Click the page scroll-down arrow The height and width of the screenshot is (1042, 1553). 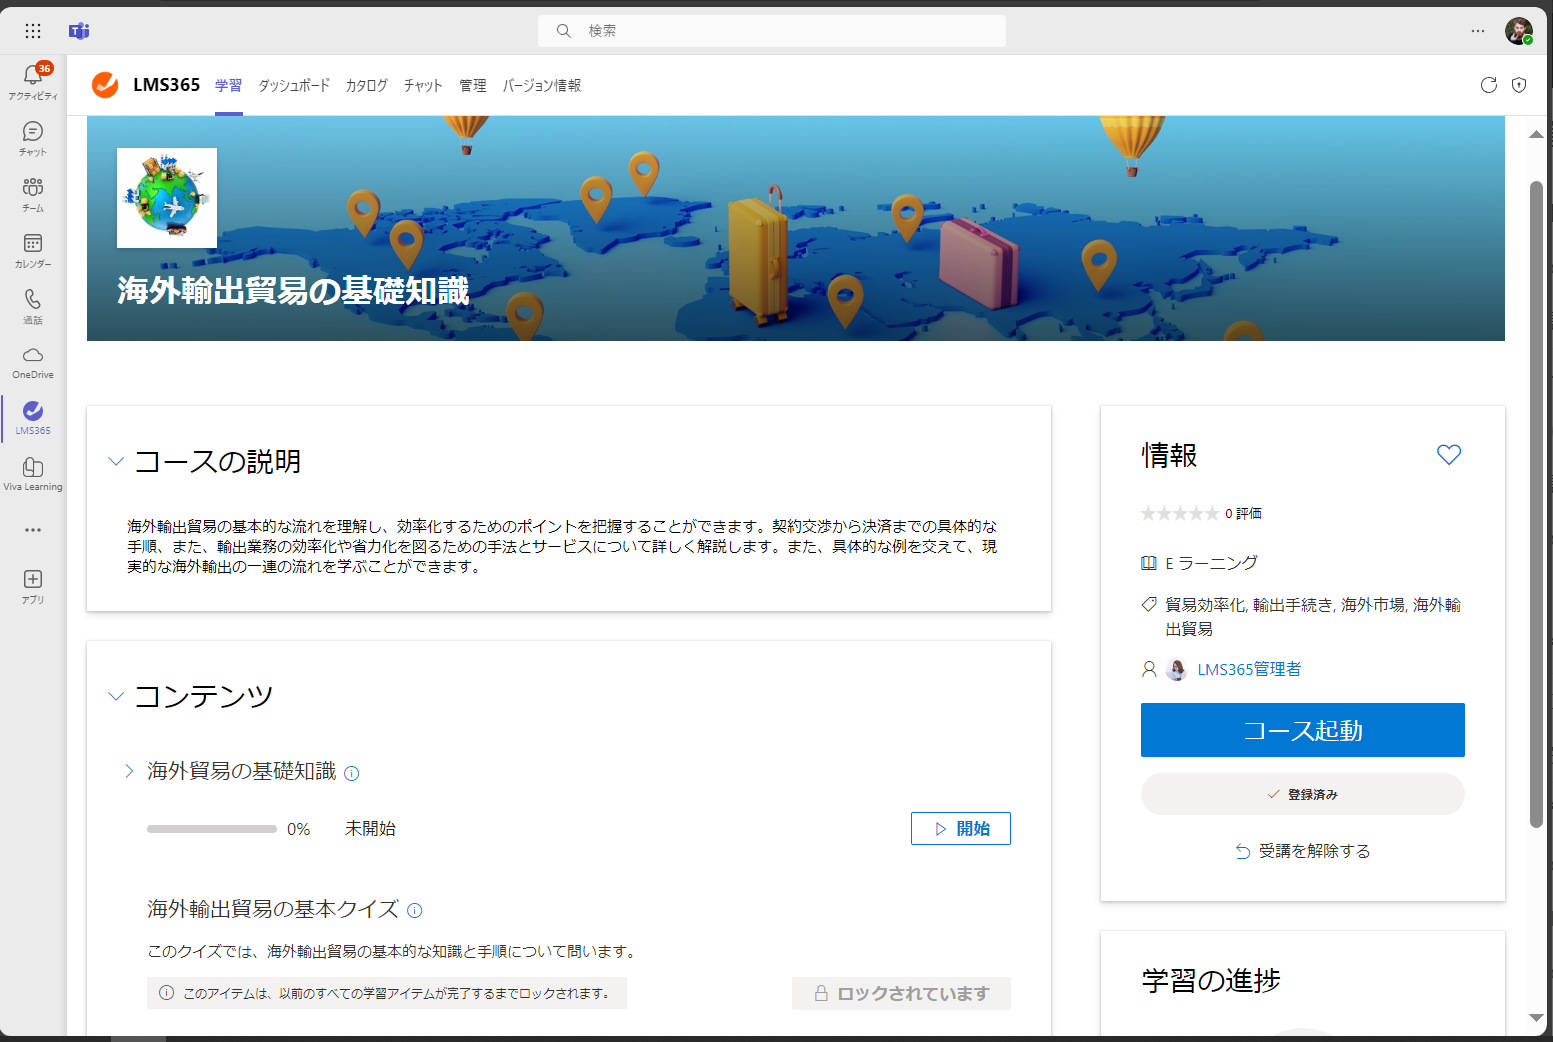(1536, 1018)
